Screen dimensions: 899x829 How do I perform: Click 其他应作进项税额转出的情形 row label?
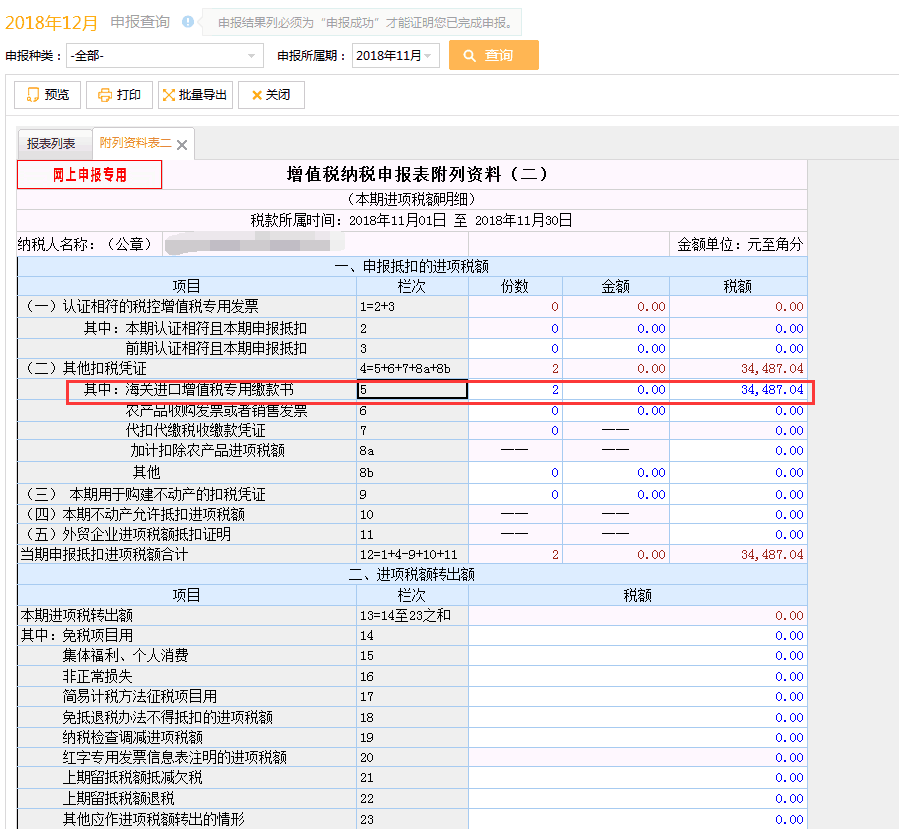(153, 819)
